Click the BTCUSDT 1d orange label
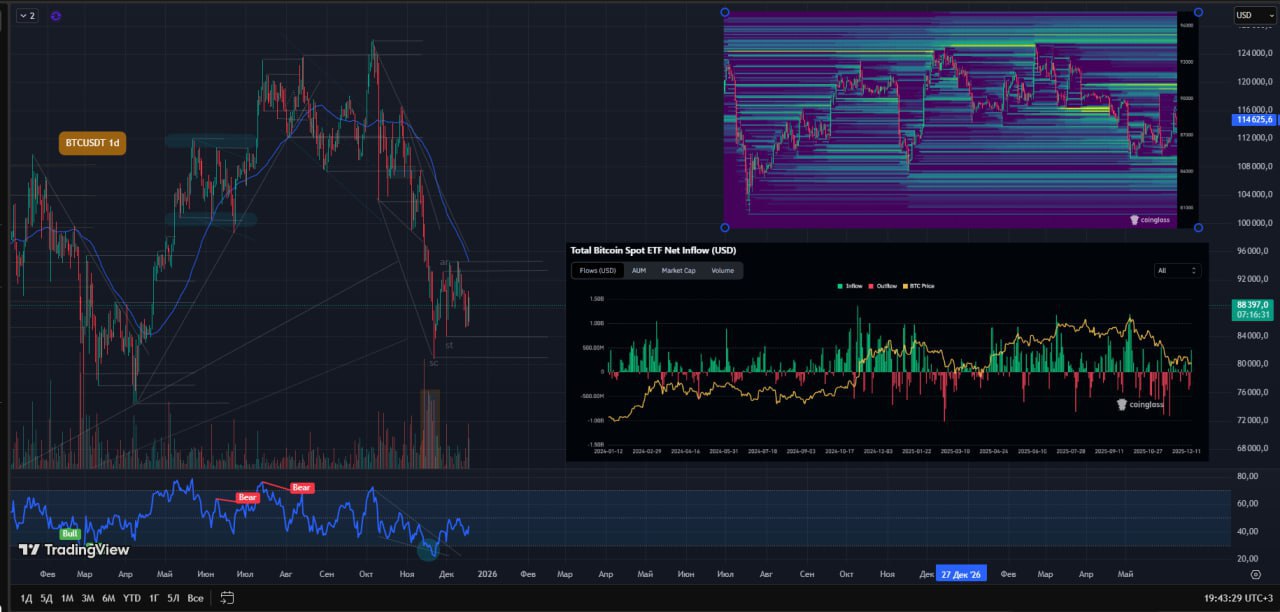 (x=92, y=143)
